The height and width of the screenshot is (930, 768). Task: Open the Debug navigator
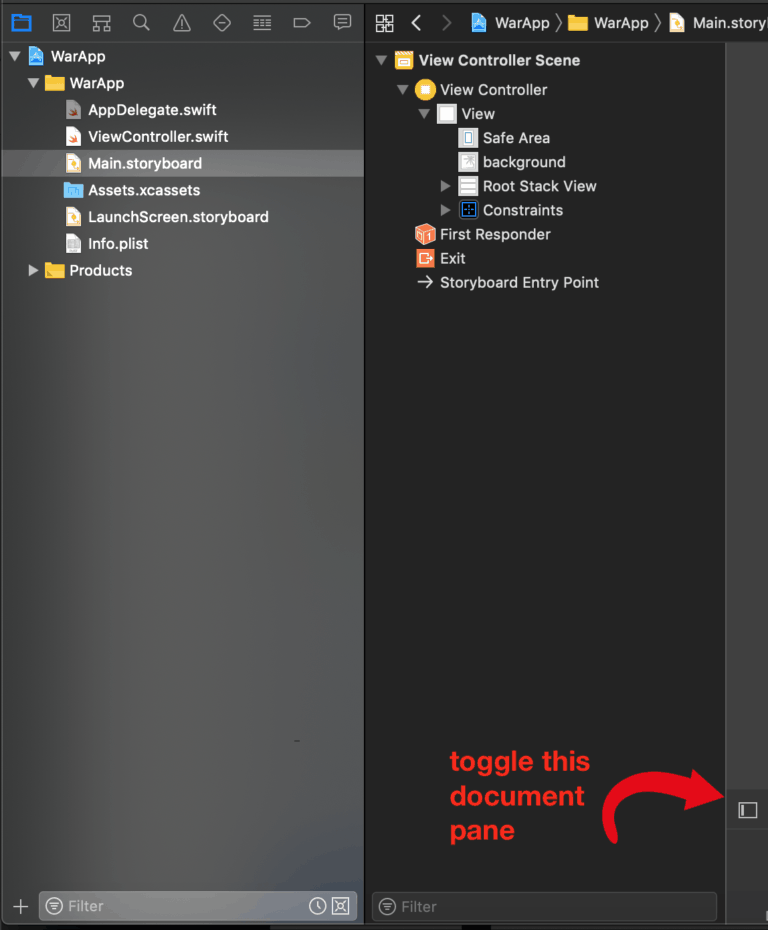click(262, 23)
